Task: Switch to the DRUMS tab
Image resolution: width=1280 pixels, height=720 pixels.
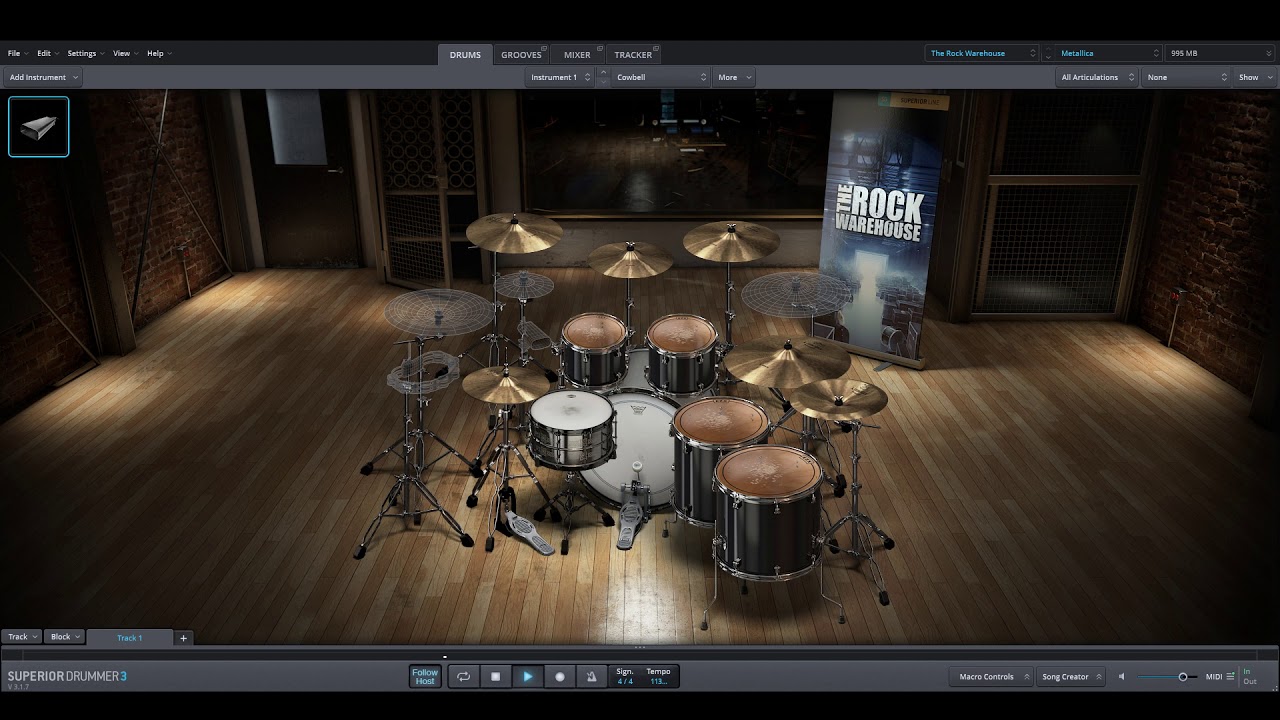Action: [465, 55]
